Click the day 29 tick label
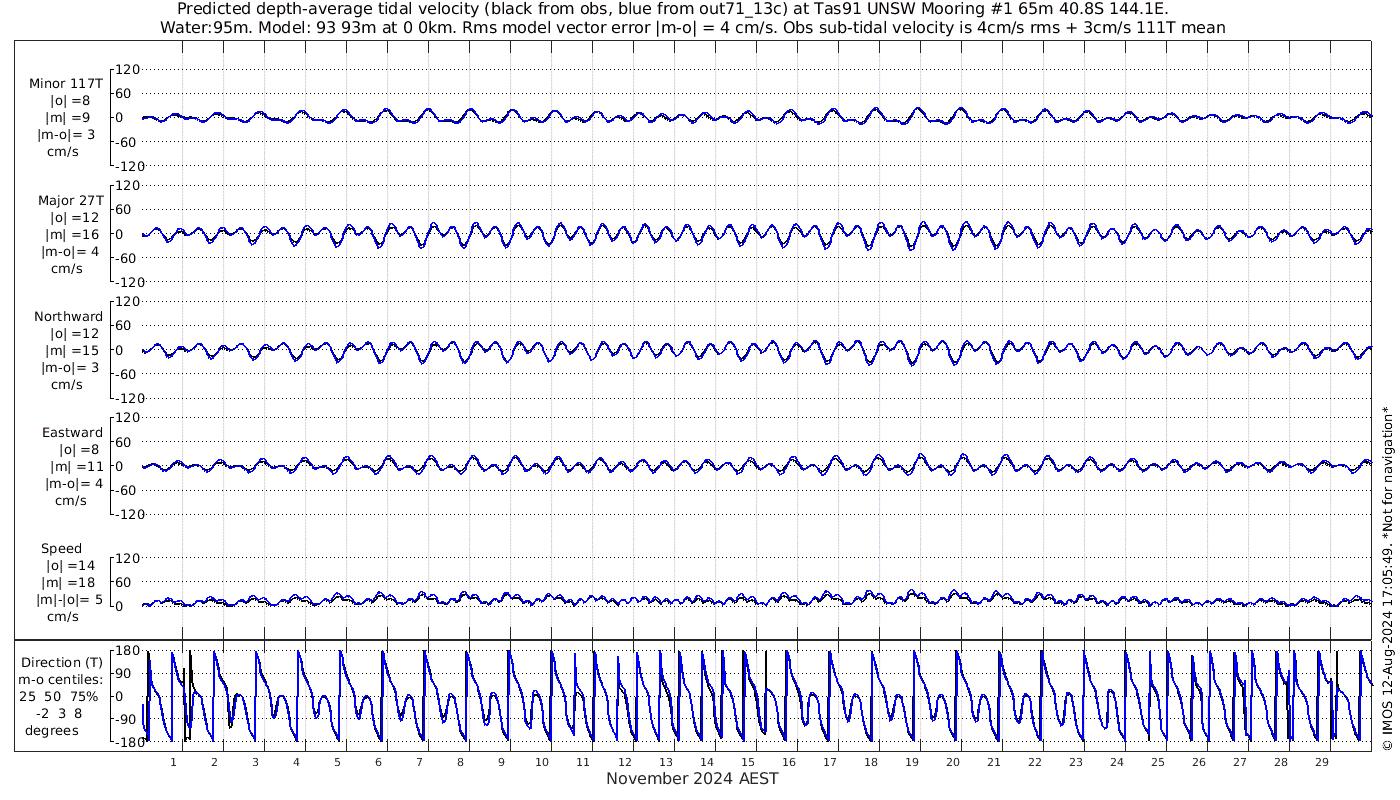This screenshot has width=1400, height=800. pos(1321,762)
